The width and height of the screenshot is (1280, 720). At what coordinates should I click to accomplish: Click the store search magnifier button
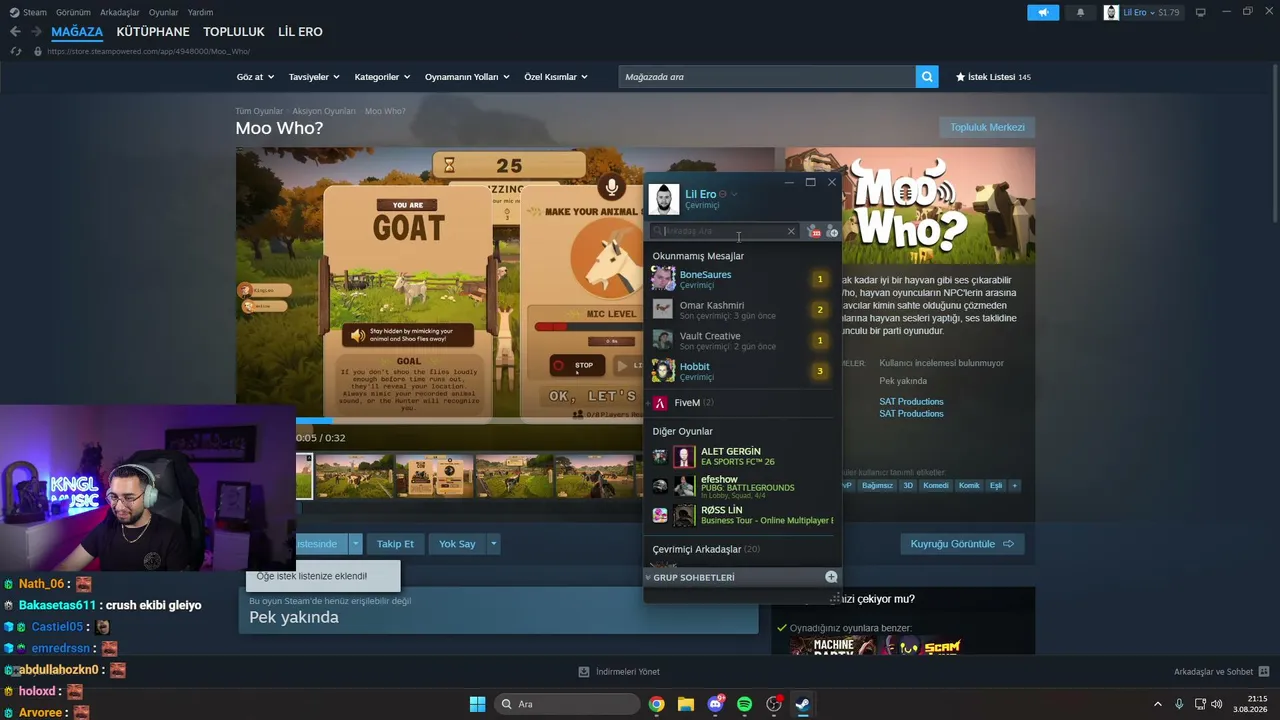pos(927,77)
